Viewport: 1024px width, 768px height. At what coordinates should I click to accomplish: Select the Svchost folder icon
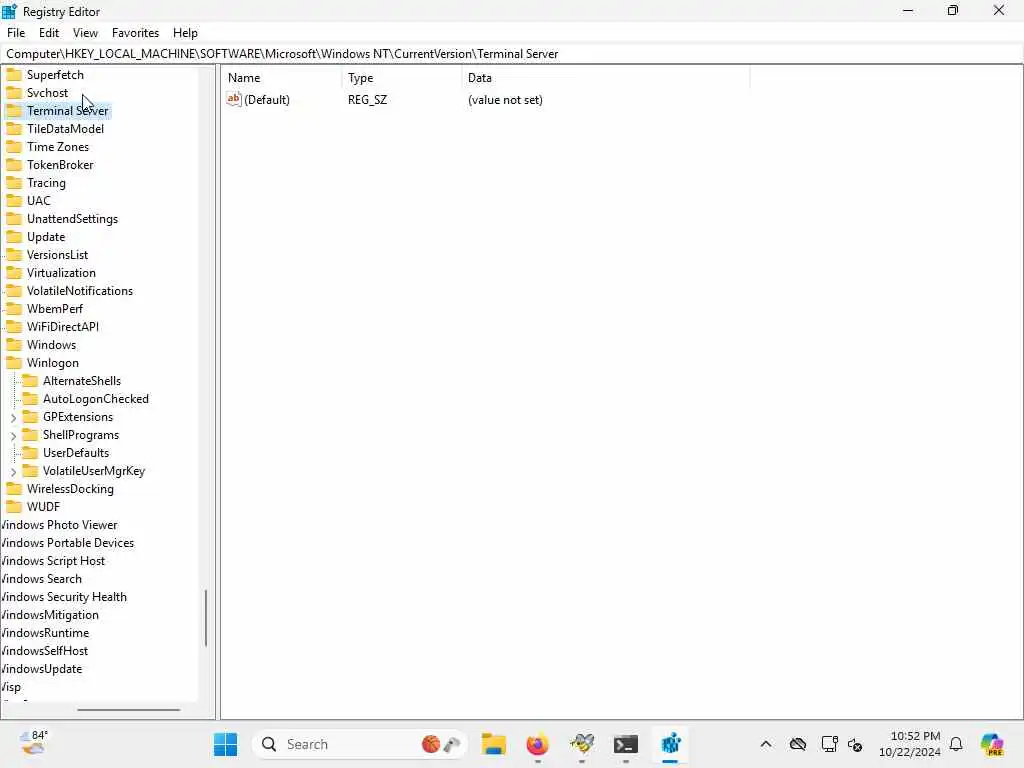point(14,93)
